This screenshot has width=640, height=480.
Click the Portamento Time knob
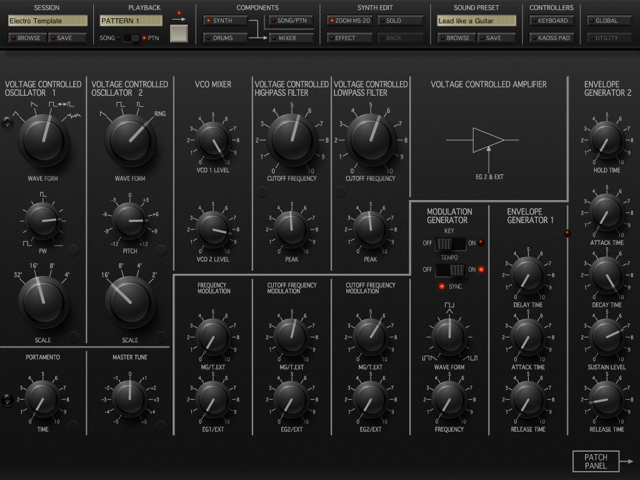[42, 399]
